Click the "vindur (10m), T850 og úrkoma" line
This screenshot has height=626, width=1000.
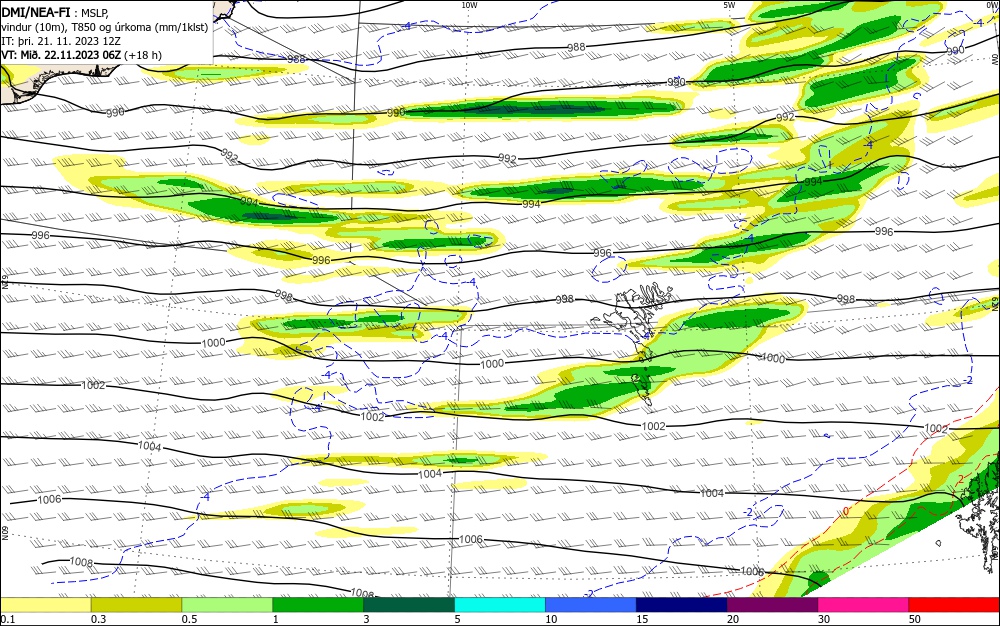104,27
